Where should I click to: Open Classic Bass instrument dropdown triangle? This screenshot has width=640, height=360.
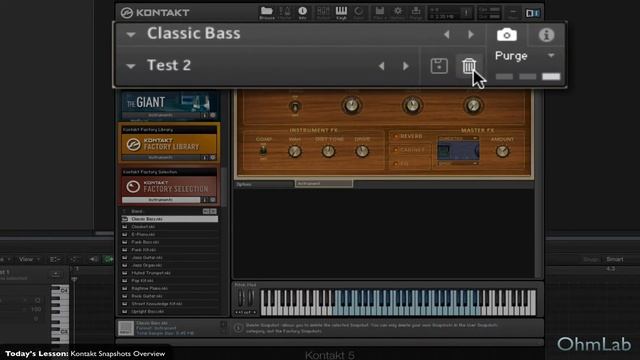pos(131,35)
